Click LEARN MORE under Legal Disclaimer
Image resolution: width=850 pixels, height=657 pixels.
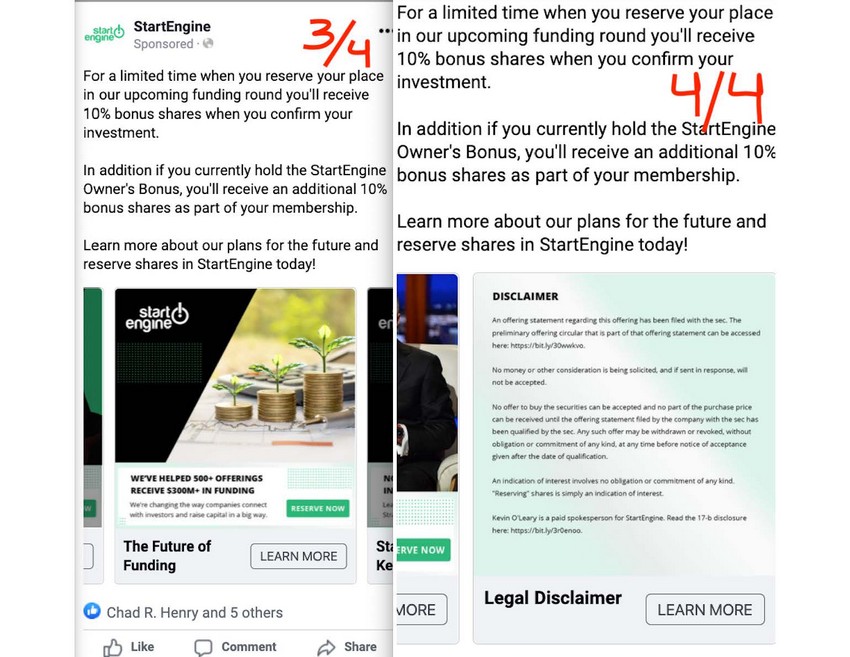tap(705, 609)
